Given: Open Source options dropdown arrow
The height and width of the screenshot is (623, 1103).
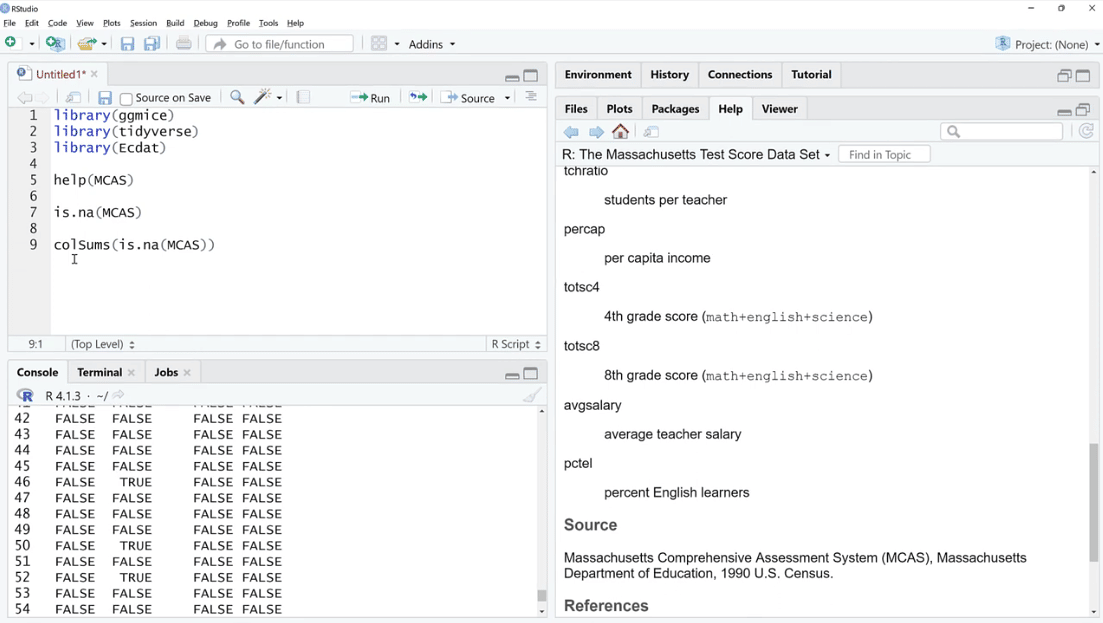Looking at the screenshot, I should pos(507,98).
